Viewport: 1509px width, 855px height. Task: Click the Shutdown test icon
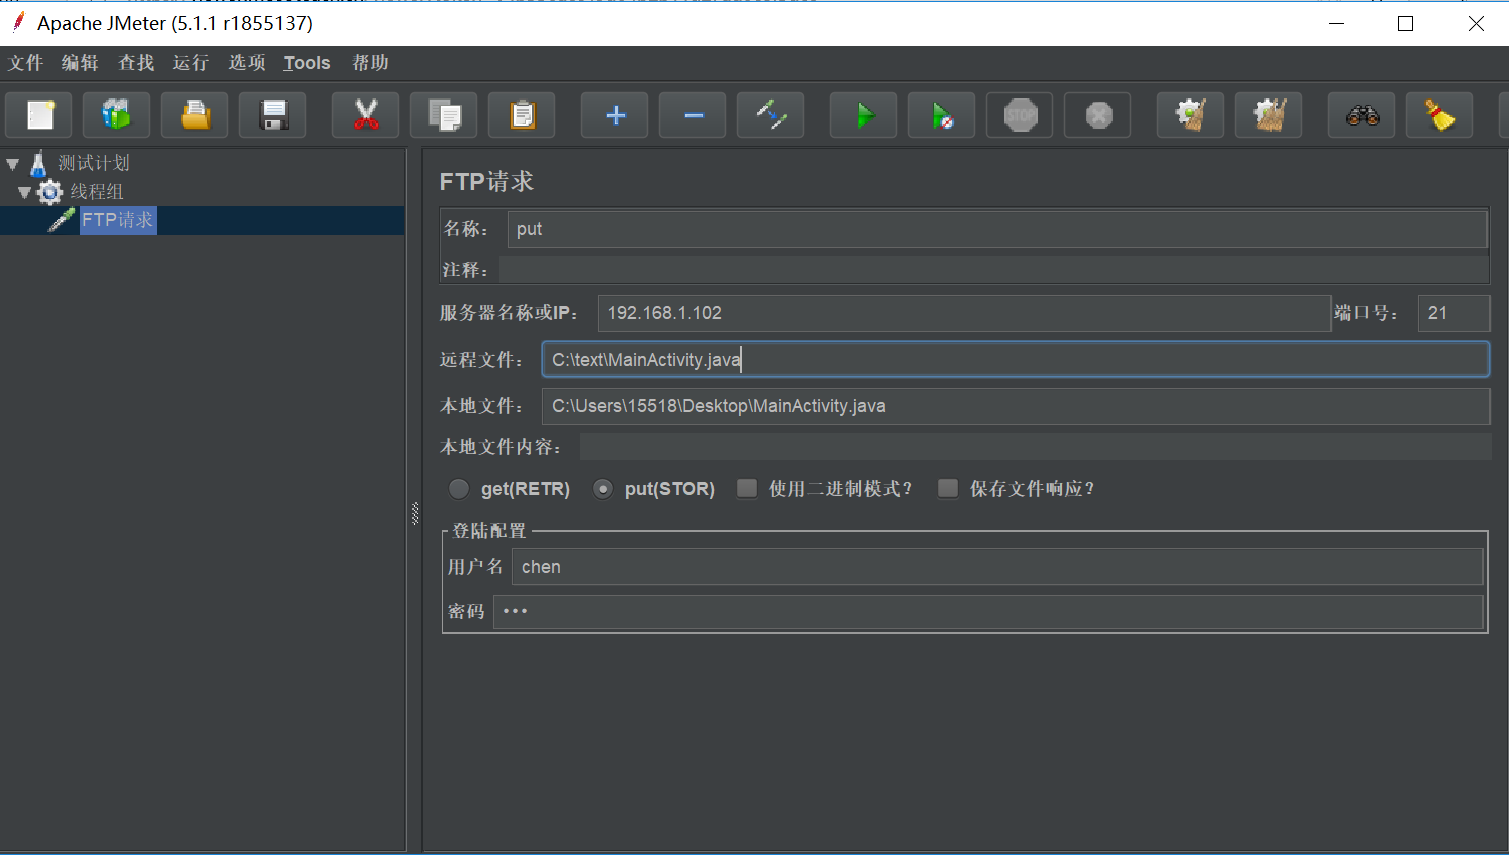click(x=1098, y=116)
